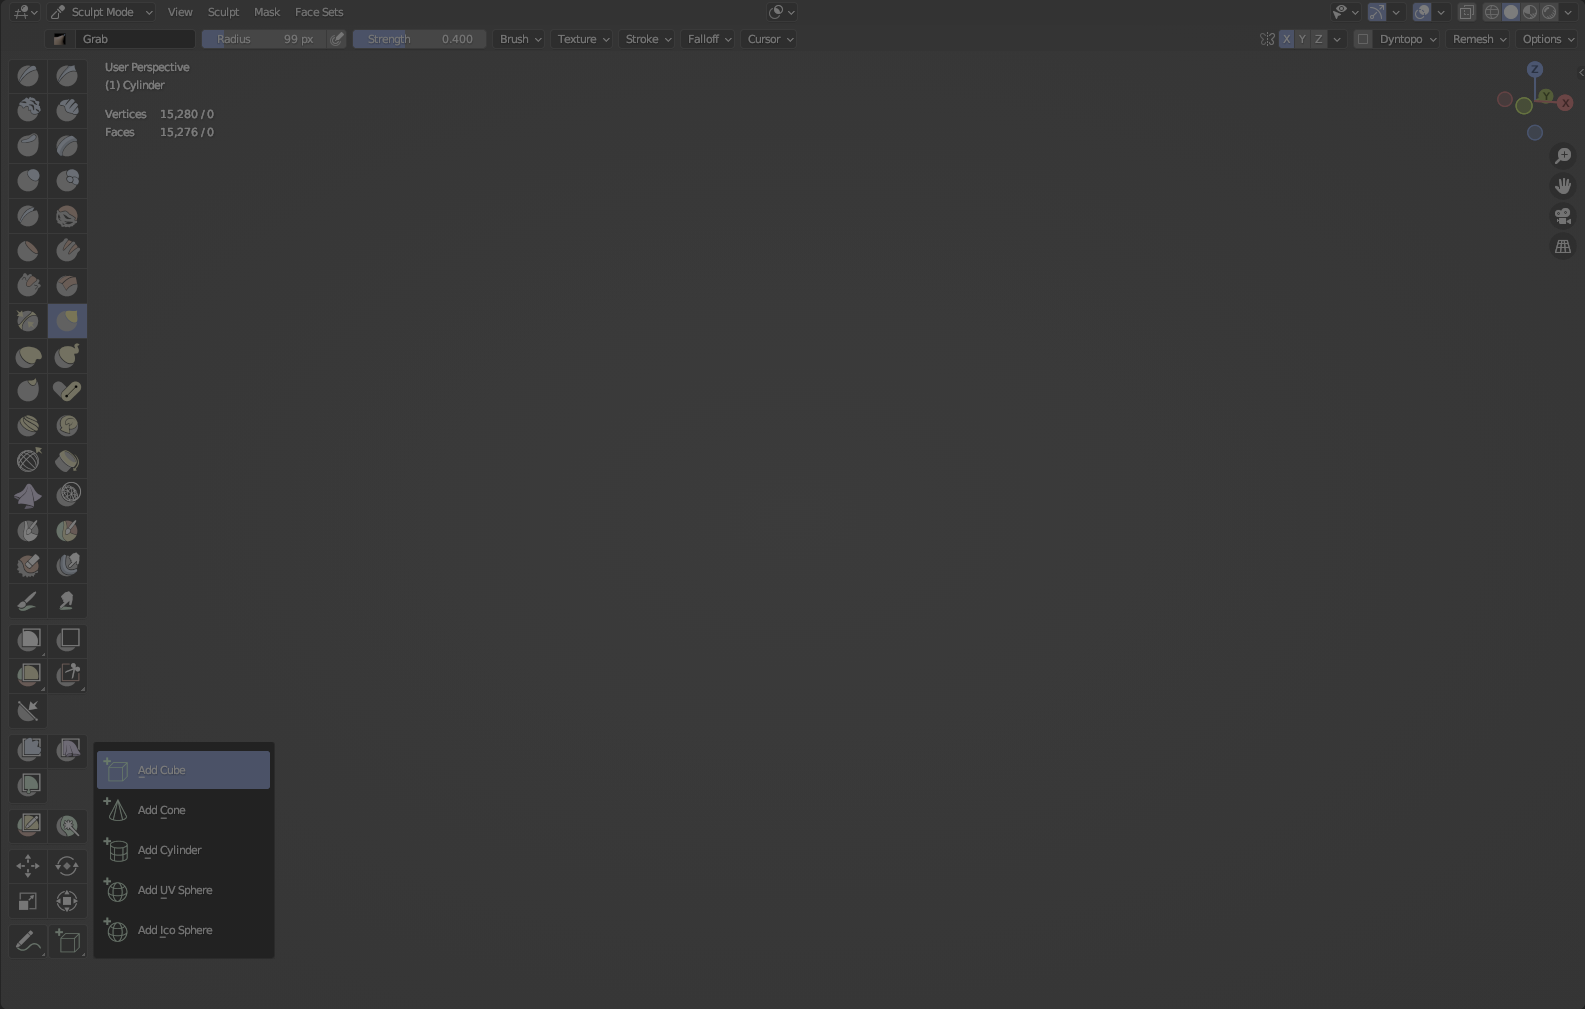Adjust the Radius slider
The height and width of the screenshot is (1009, 1585).
coord(264,39)
